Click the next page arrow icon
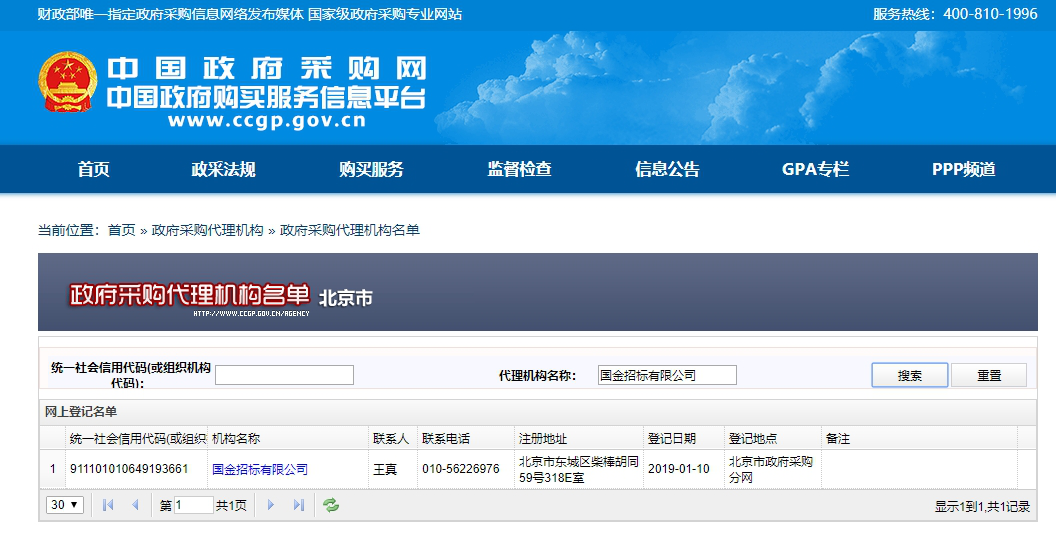The height and width of the screenshot is (537, 1056). [x=270, y=505]
